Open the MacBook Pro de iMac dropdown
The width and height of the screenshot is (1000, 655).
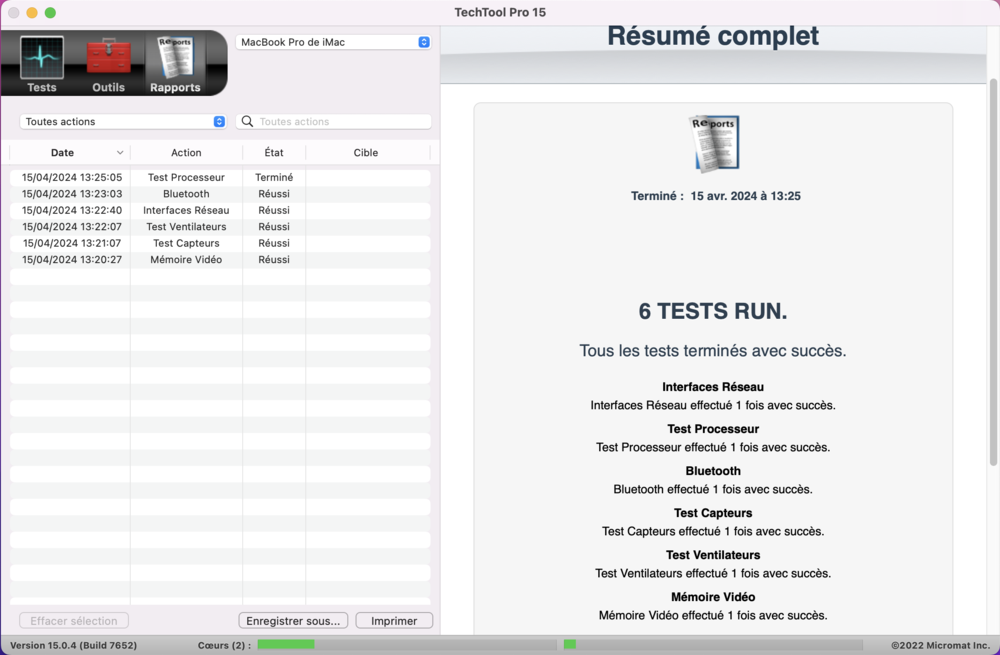point(333,42)
